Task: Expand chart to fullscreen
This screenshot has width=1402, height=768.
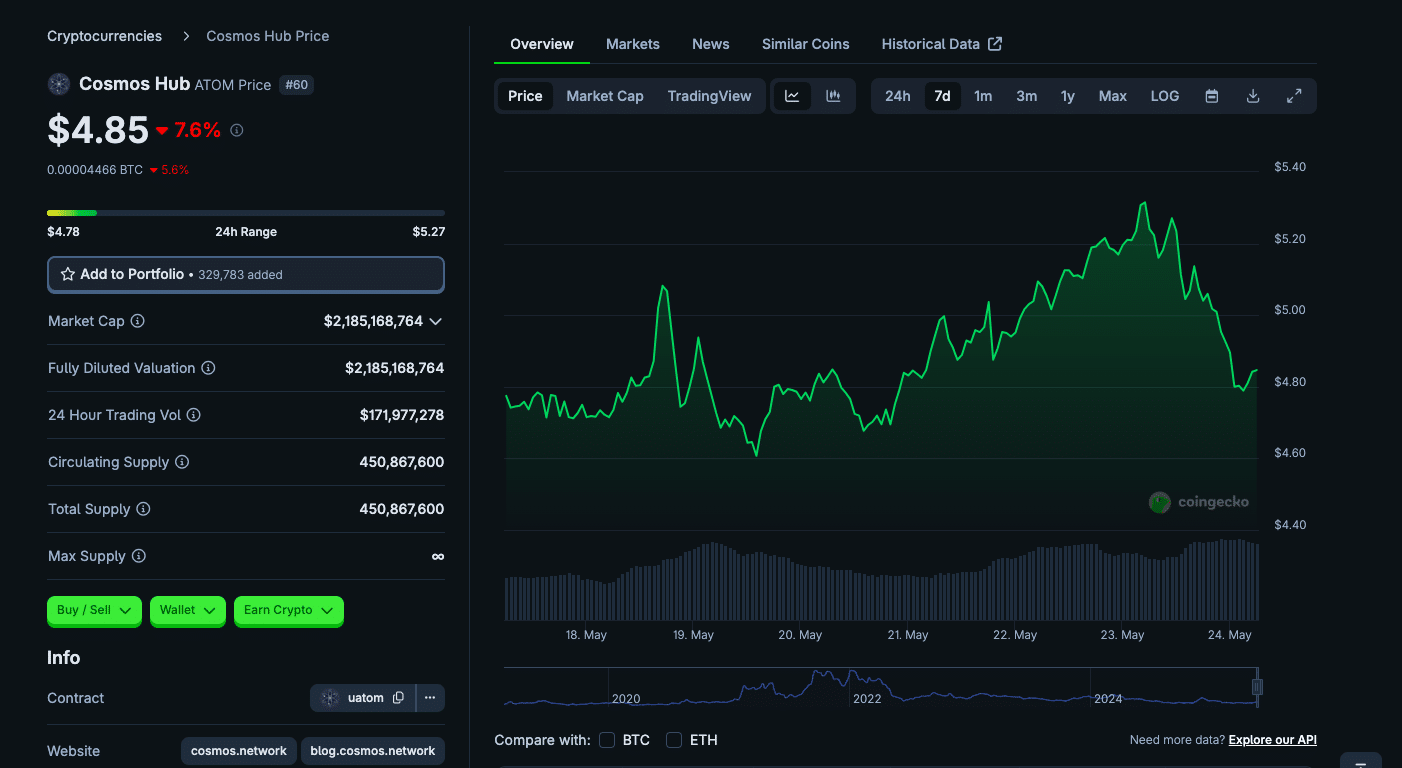Action: [x=1294, y=96]
